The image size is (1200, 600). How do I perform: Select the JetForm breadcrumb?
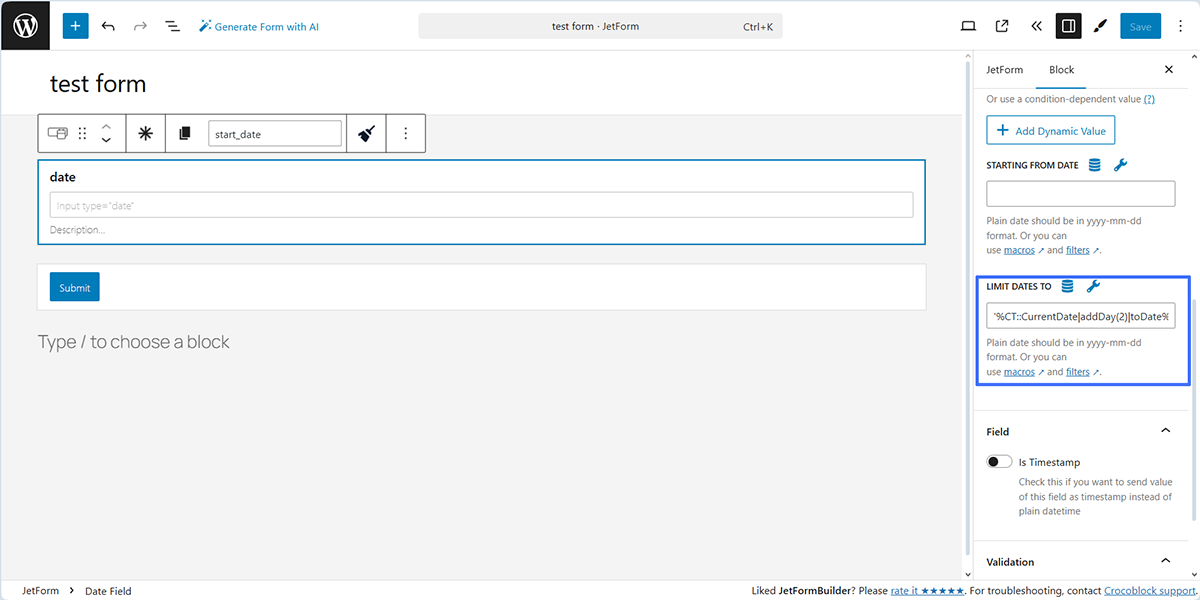click(x=40, y=591)
